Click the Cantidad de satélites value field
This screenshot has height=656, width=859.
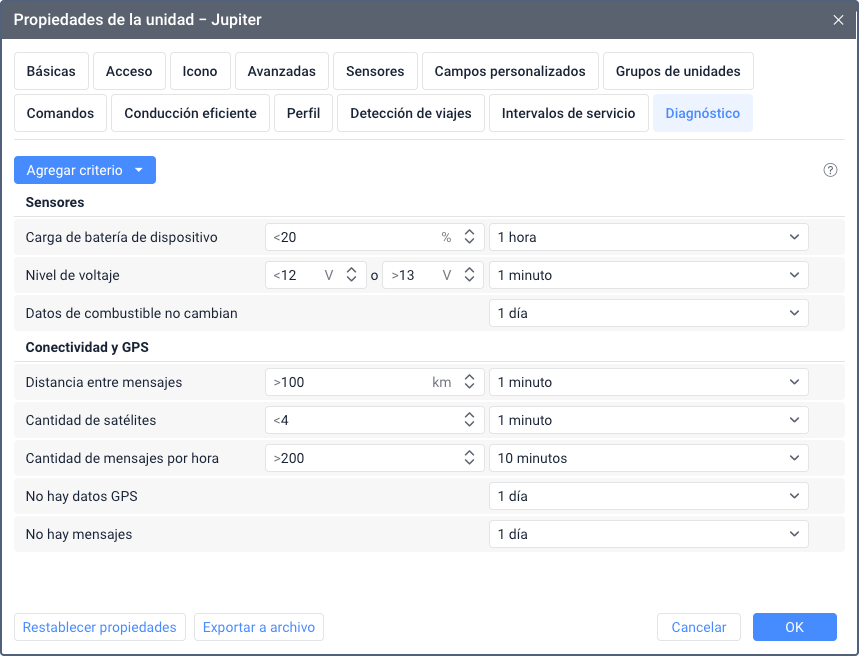pyautogui.click(x=362, y=420)
